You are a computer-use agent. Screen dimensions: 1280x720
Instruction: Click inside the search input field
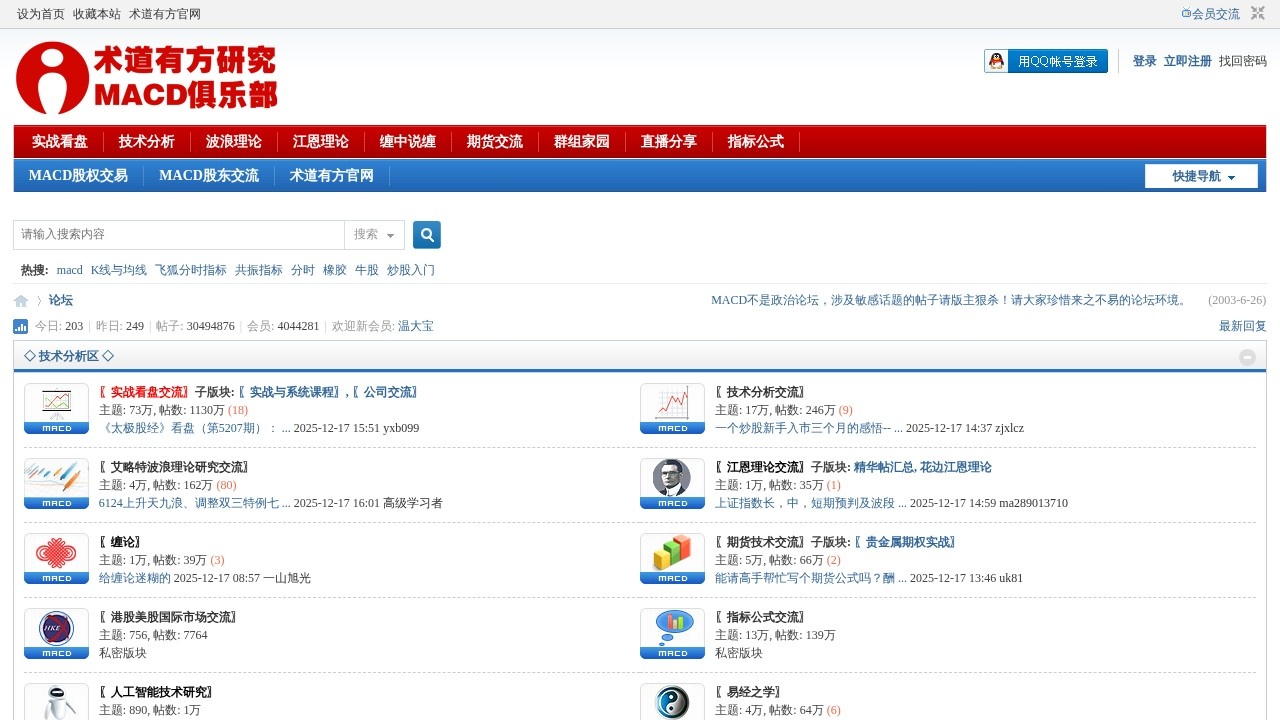point(180,235)
